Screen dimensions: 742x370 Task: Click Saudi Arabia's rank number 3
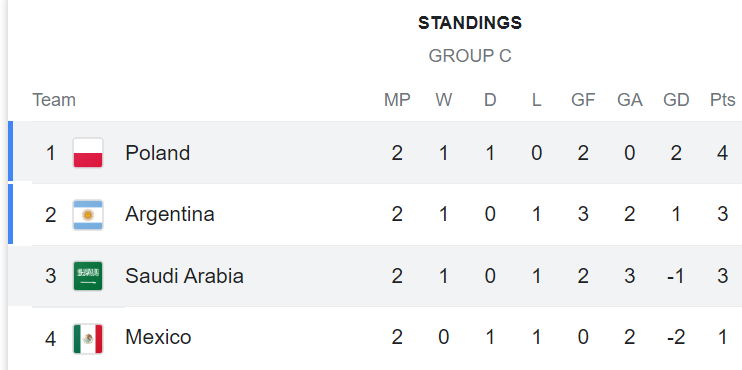pos(51,276)
